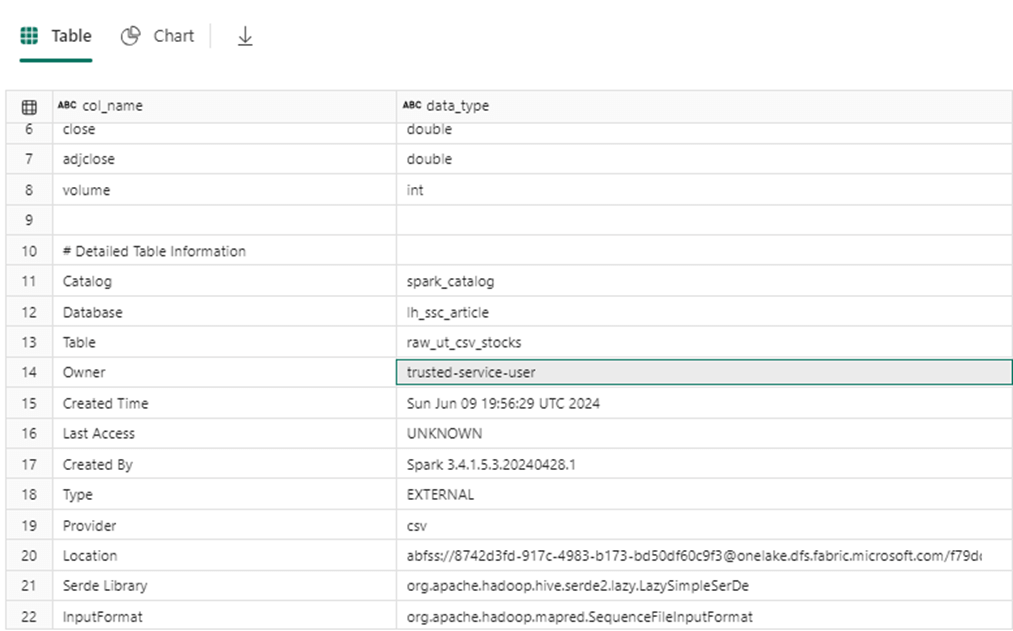
Task: Select the EXTERNAL type value cell
Action: click(x=441, y=495)
